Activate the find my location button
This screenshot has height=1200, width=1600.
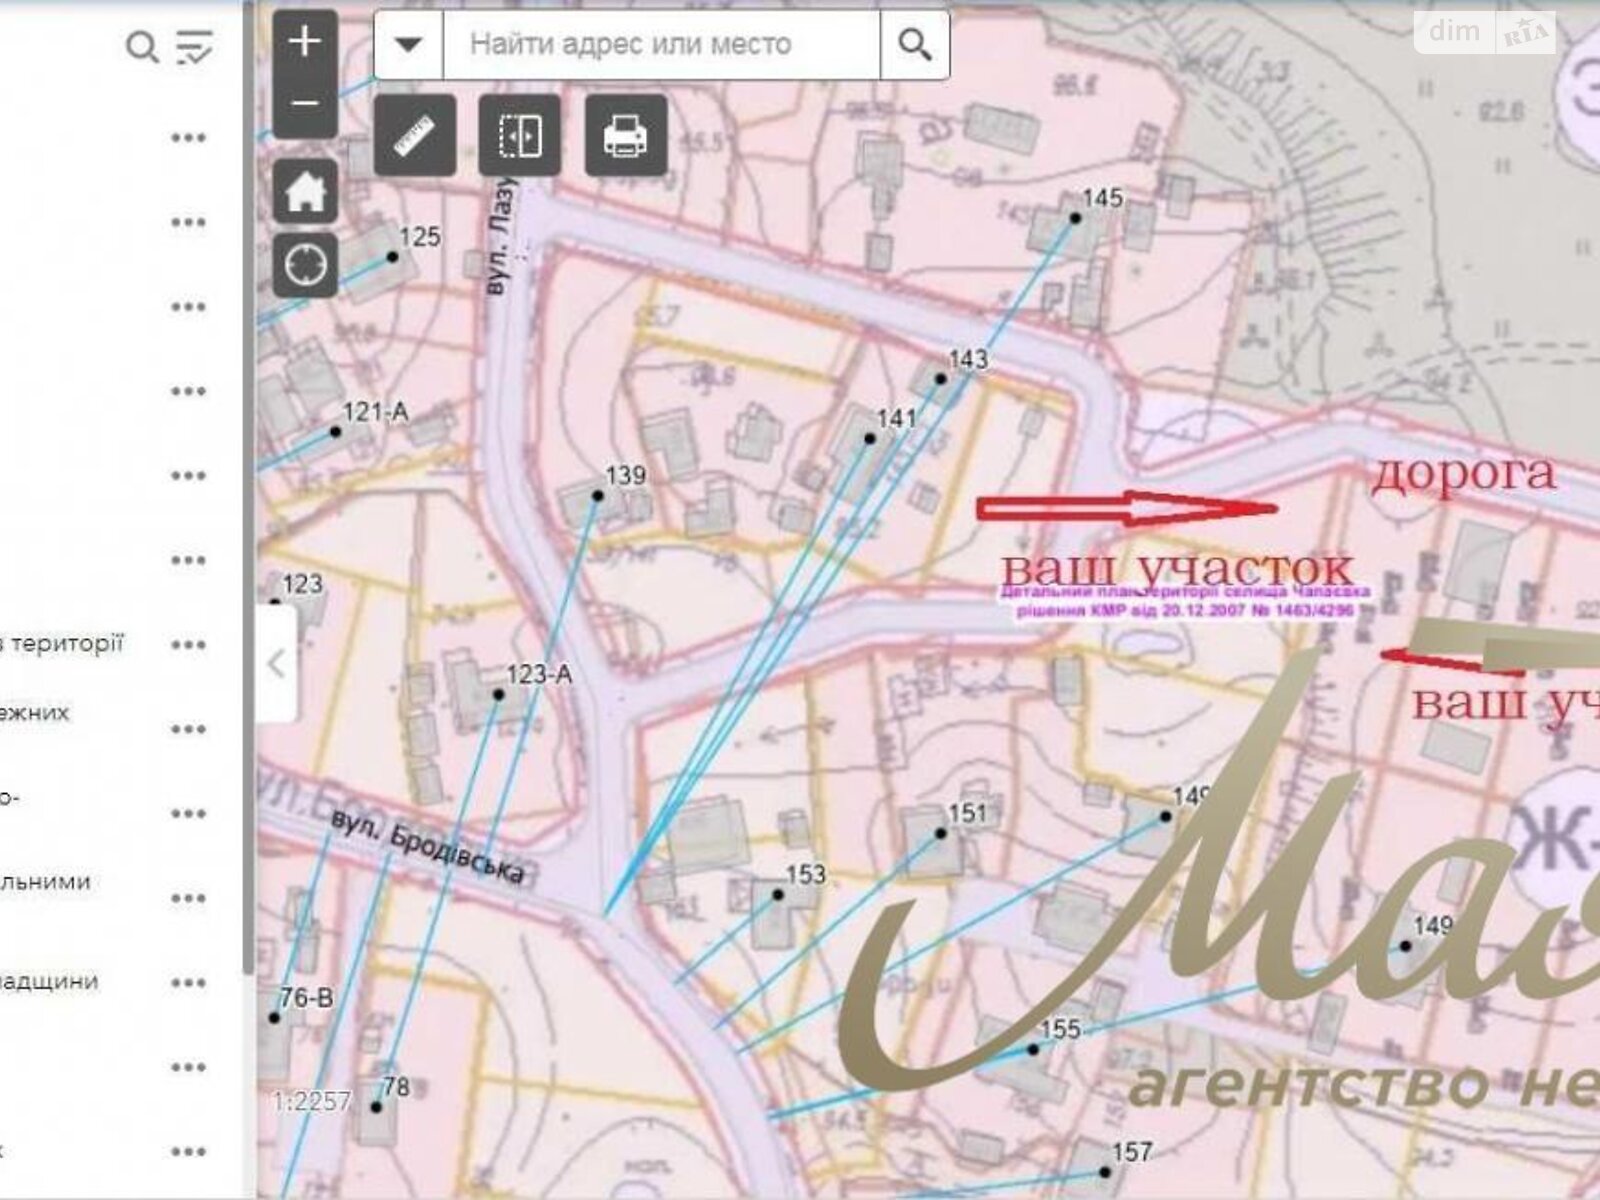coord(305,265)
